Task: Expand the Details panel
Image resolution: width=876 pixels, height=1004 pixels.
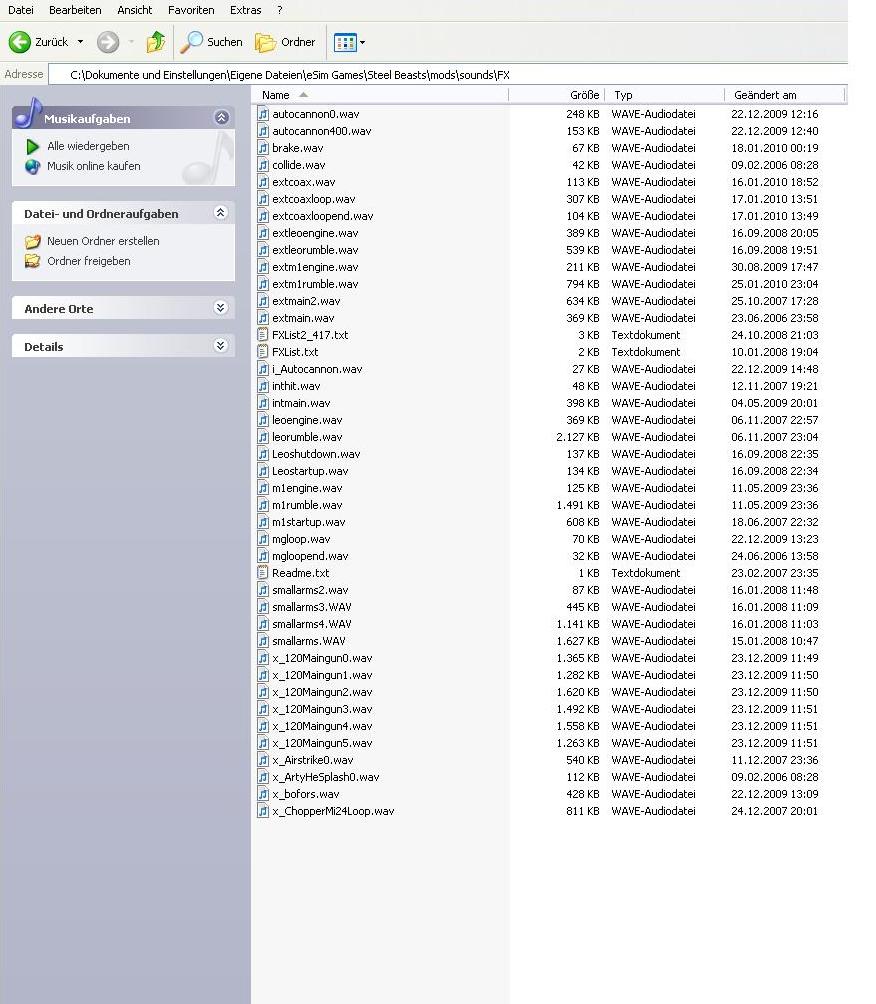Action: 221,346
